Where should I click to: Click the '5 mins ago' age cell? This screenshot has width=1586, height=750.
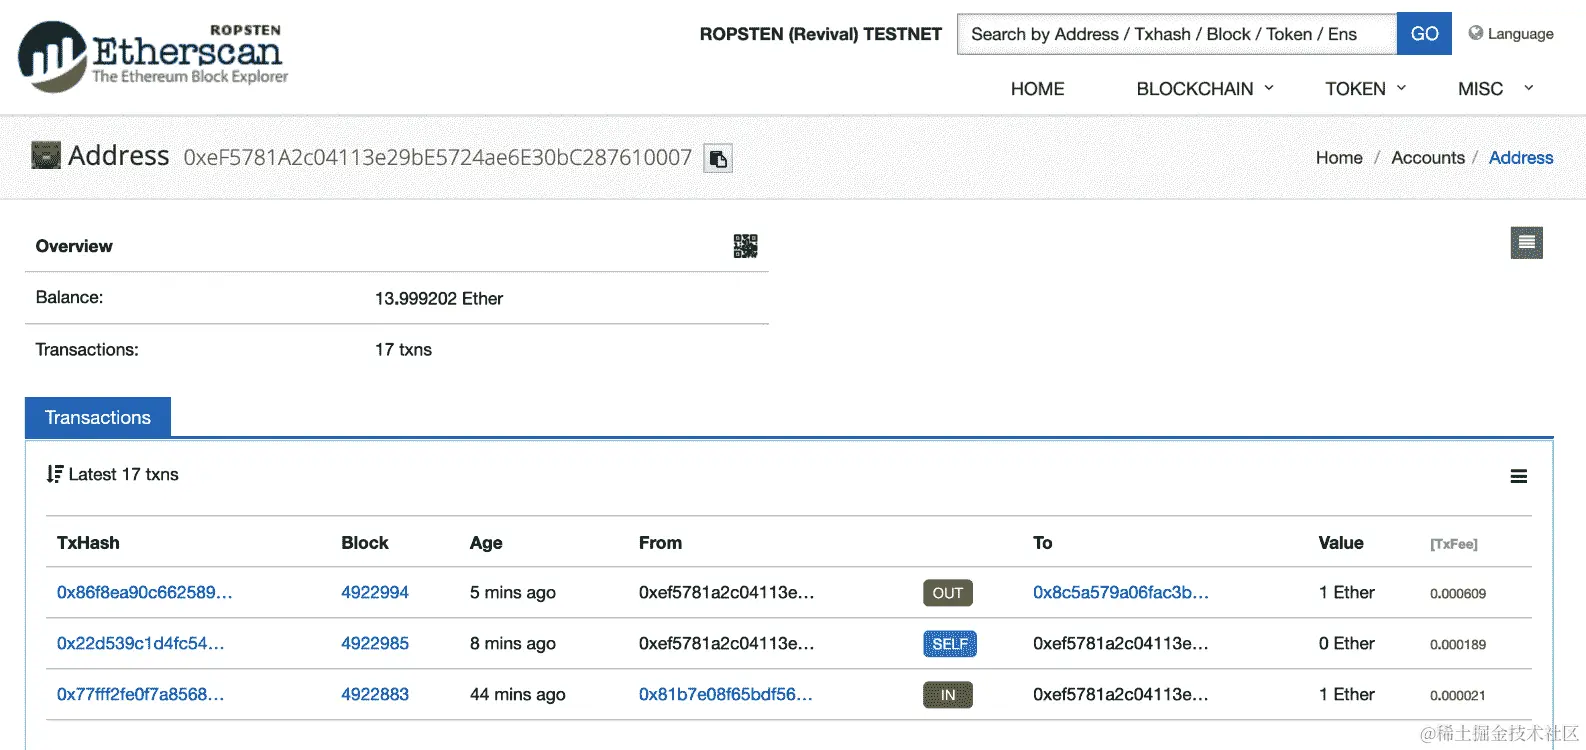[513, 593]
